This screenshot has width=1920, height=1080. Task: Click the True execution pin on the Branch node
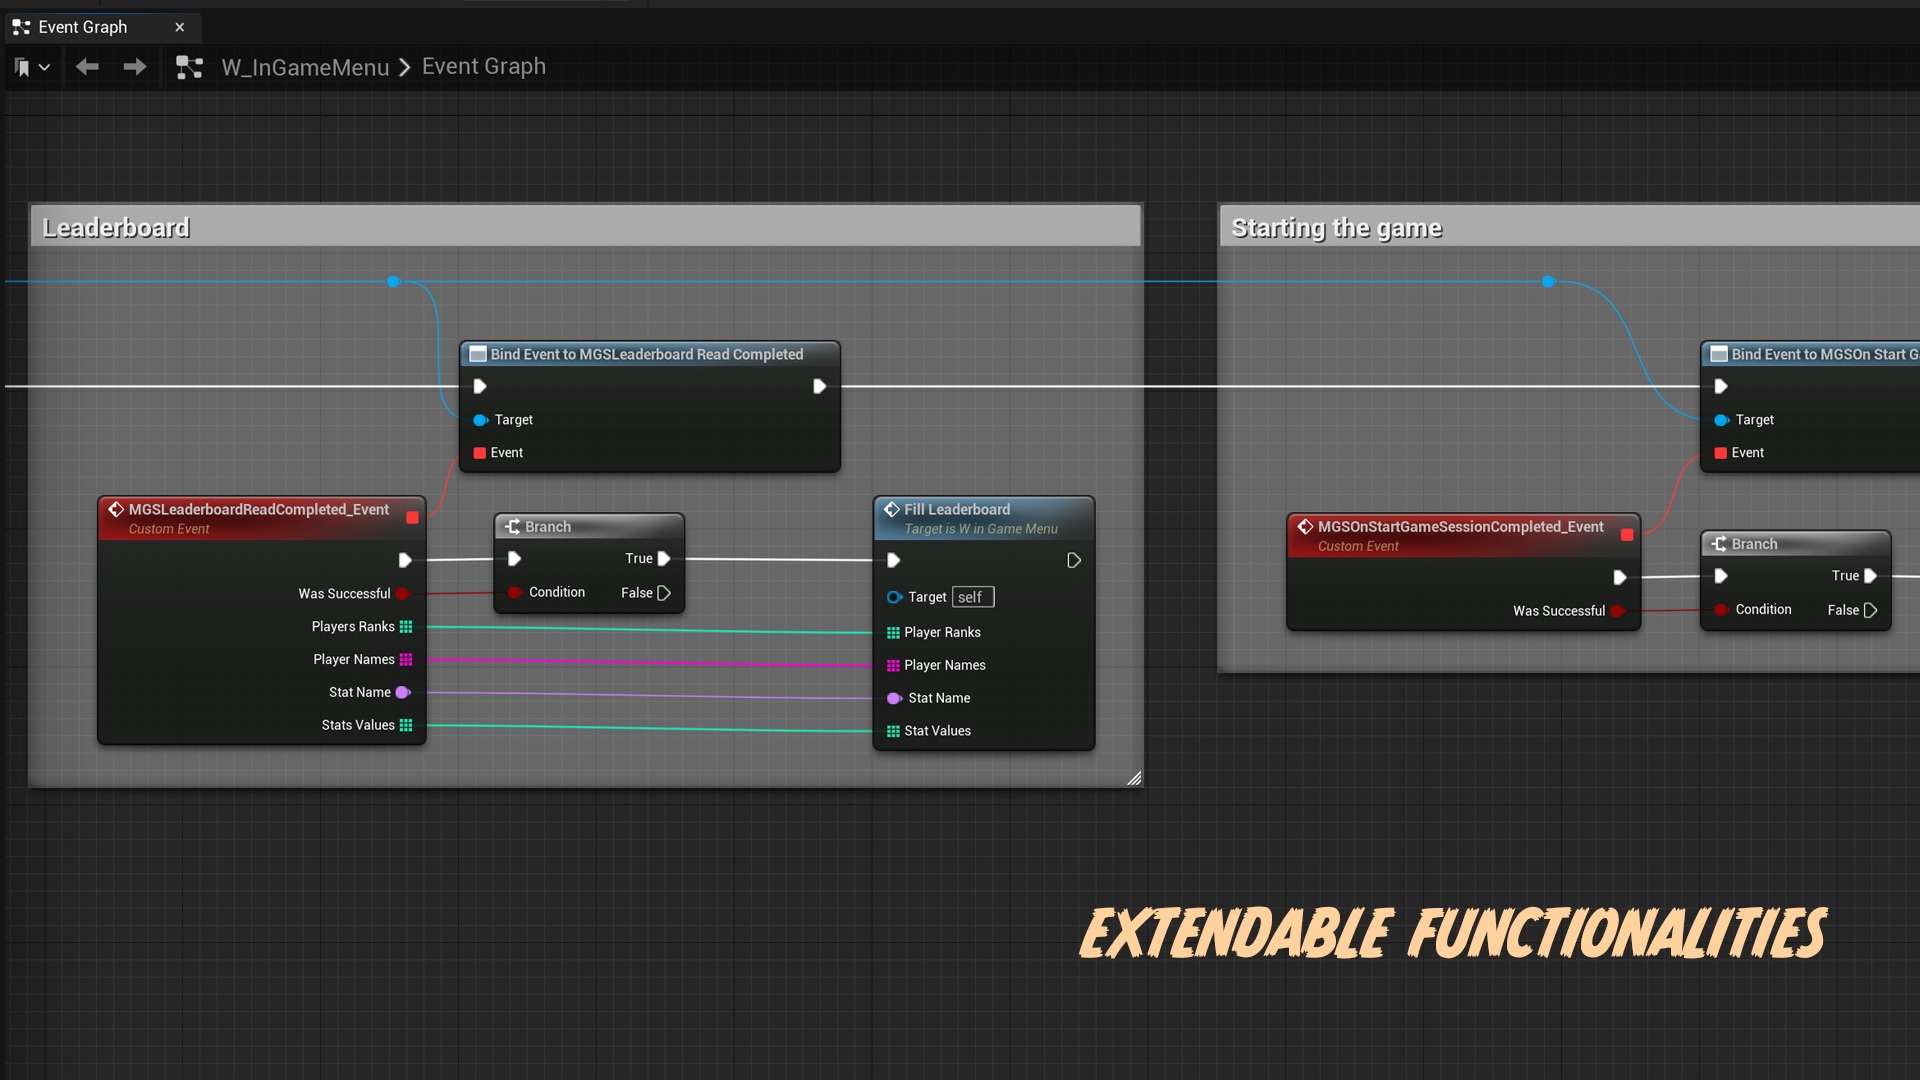[x=663, y=558]
